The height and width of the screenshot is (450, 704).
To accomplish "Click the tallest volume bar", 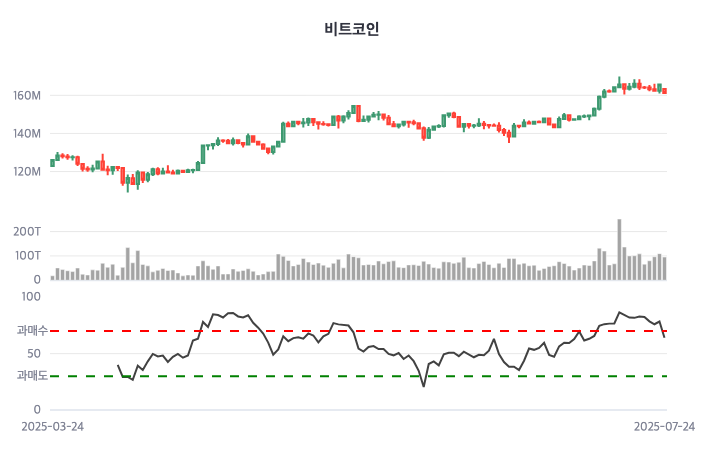I will [x=619, y=249].
